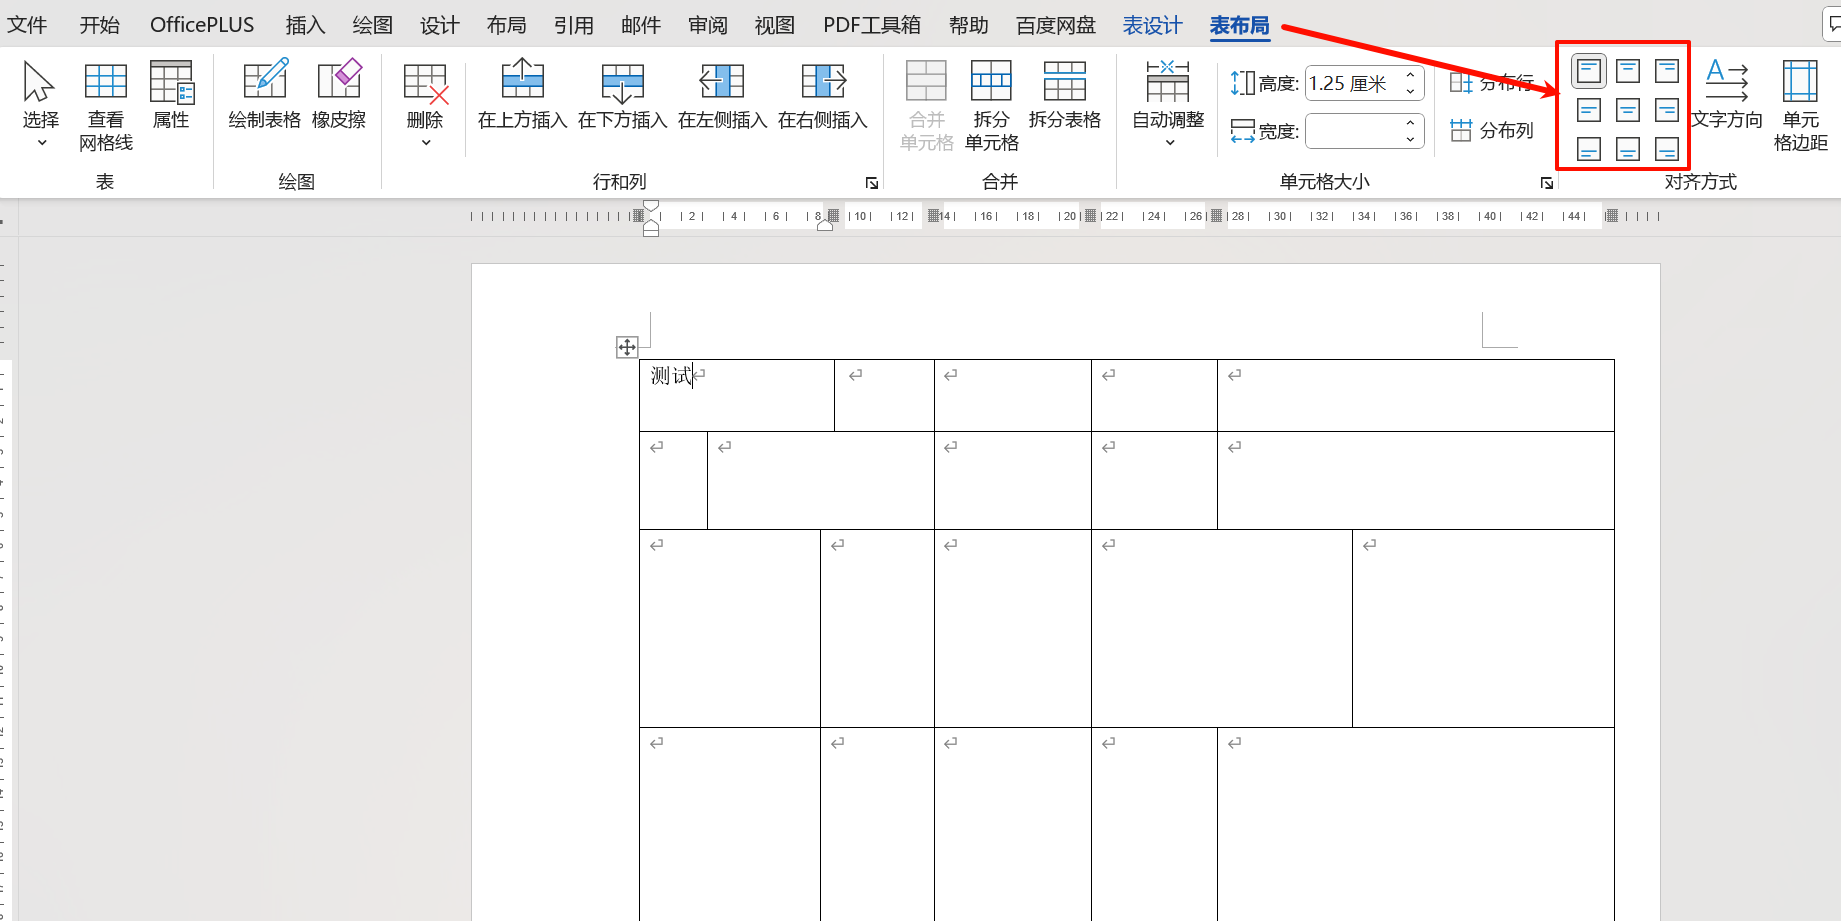This screenshot has width=1841, height=921.
Task: Switch to the Table Design (表设计) tab
Action: [1152, 25]
